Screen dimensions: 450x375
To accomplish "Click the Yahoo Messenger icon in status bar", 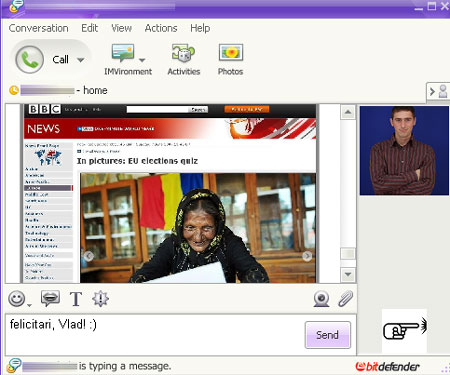I will [x=14, y=365].
